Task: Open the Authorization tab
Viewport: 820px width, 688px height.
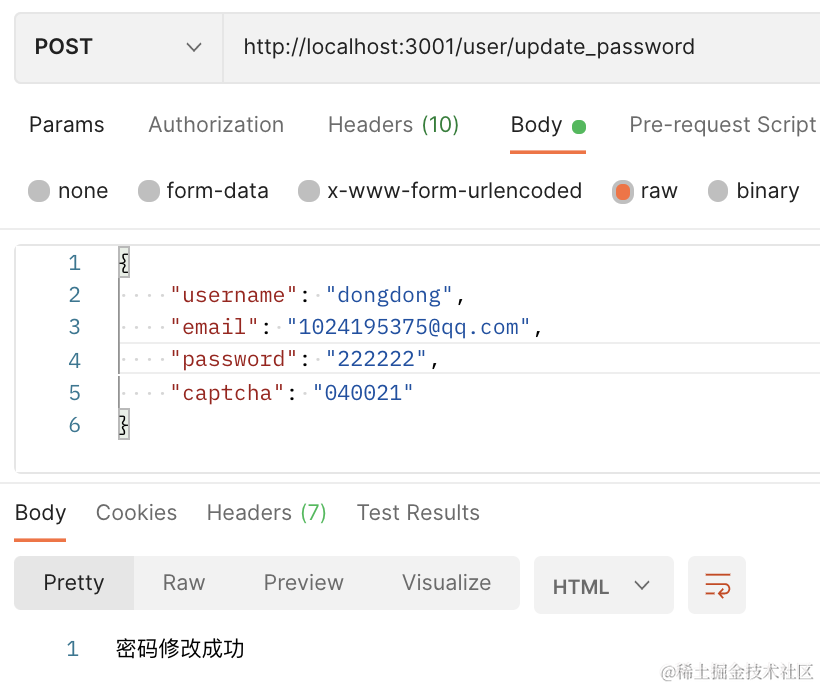Action: (216, 125)
